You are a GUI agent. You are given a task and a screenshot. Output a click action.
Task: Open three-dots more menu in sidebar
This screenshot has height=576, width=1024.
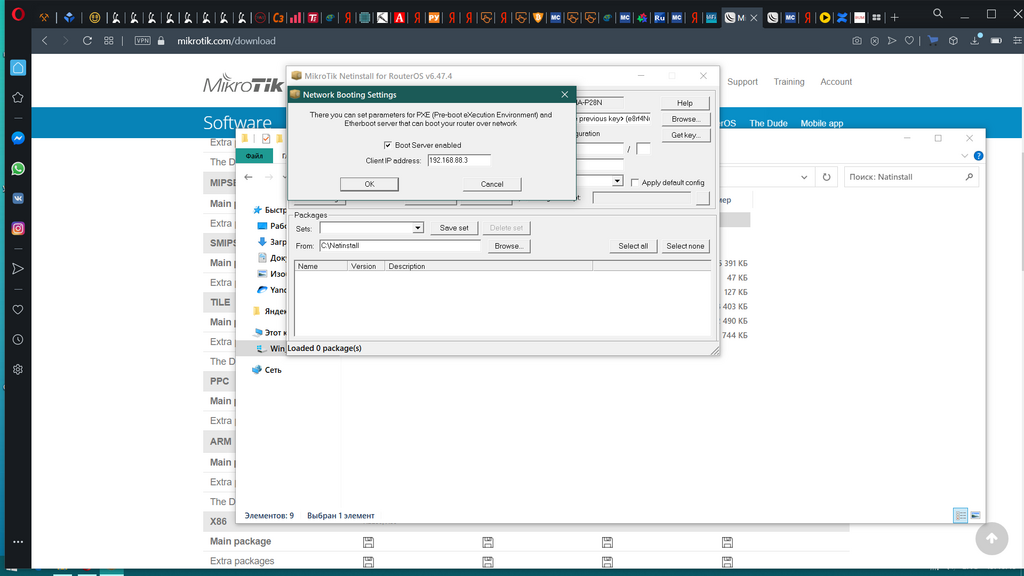(18, 541)
